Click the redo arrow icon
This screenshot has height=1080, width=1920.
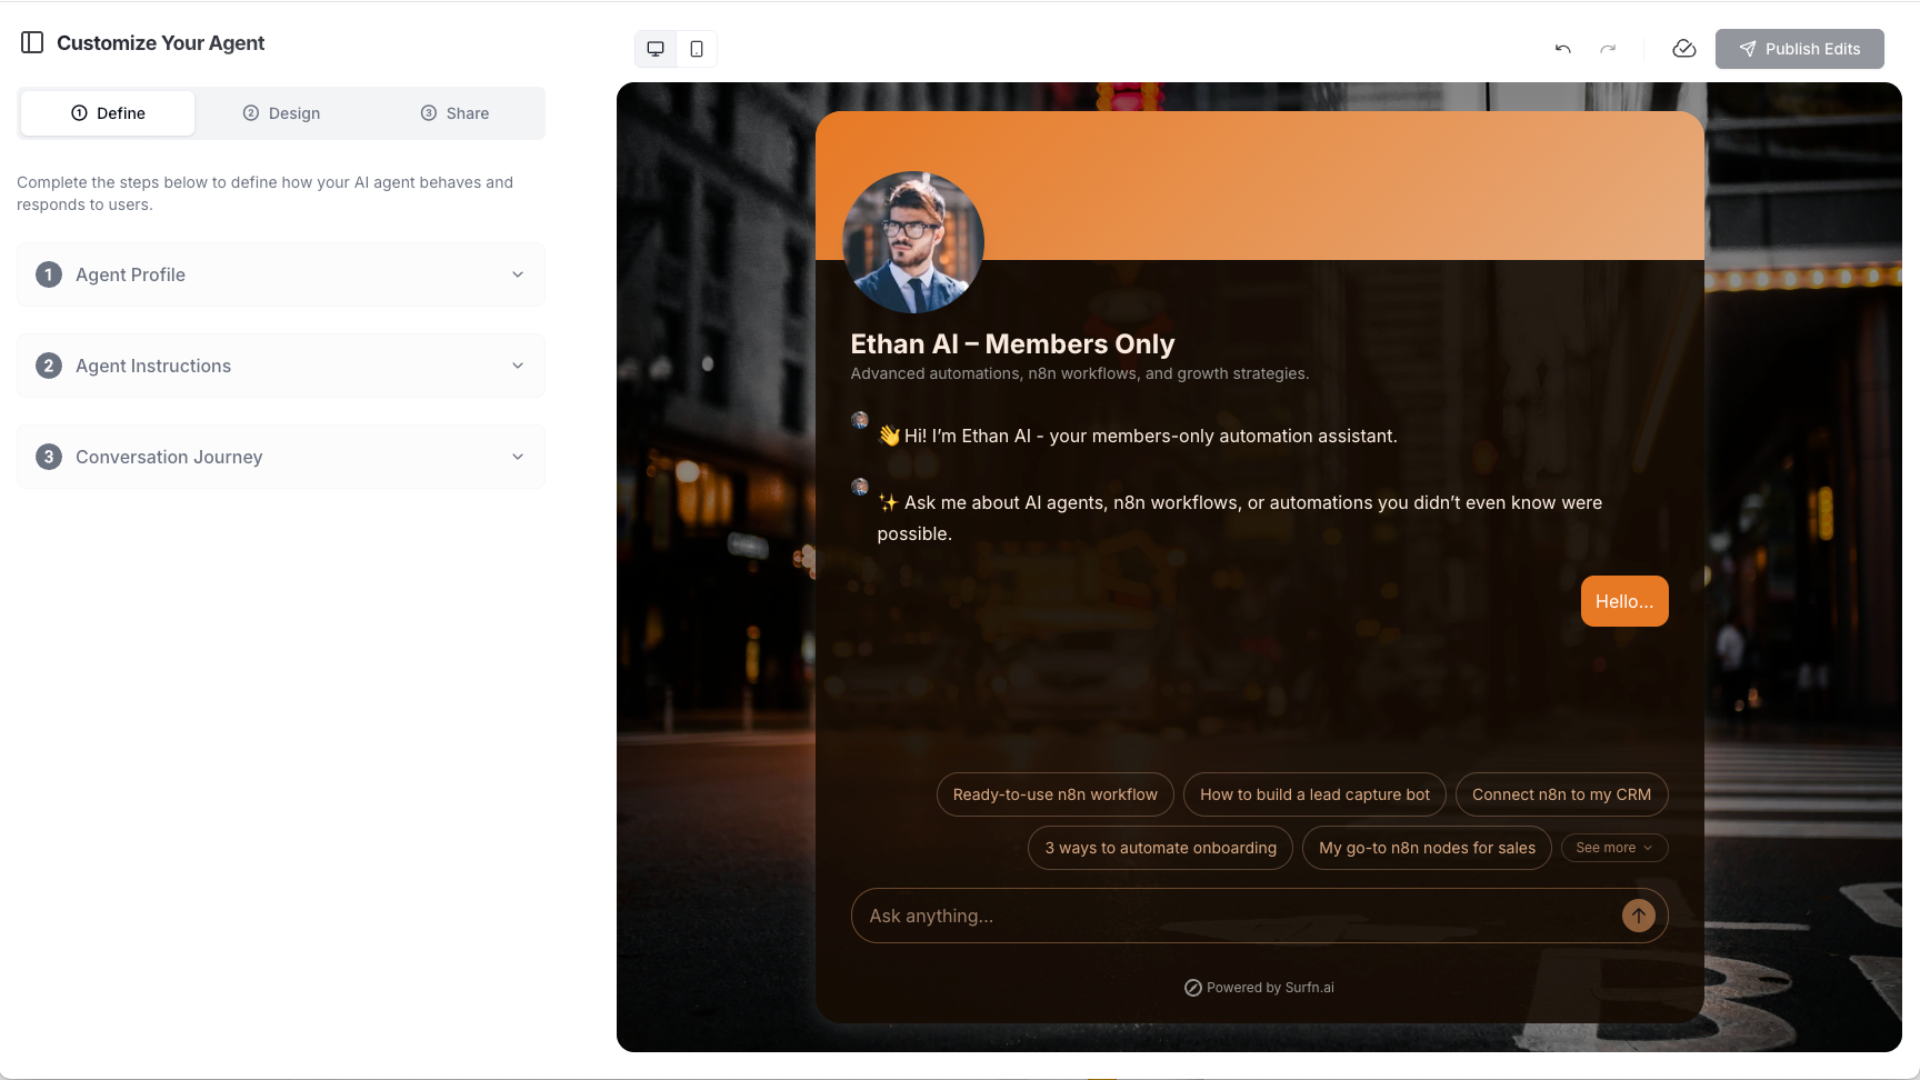[1608, 48]
